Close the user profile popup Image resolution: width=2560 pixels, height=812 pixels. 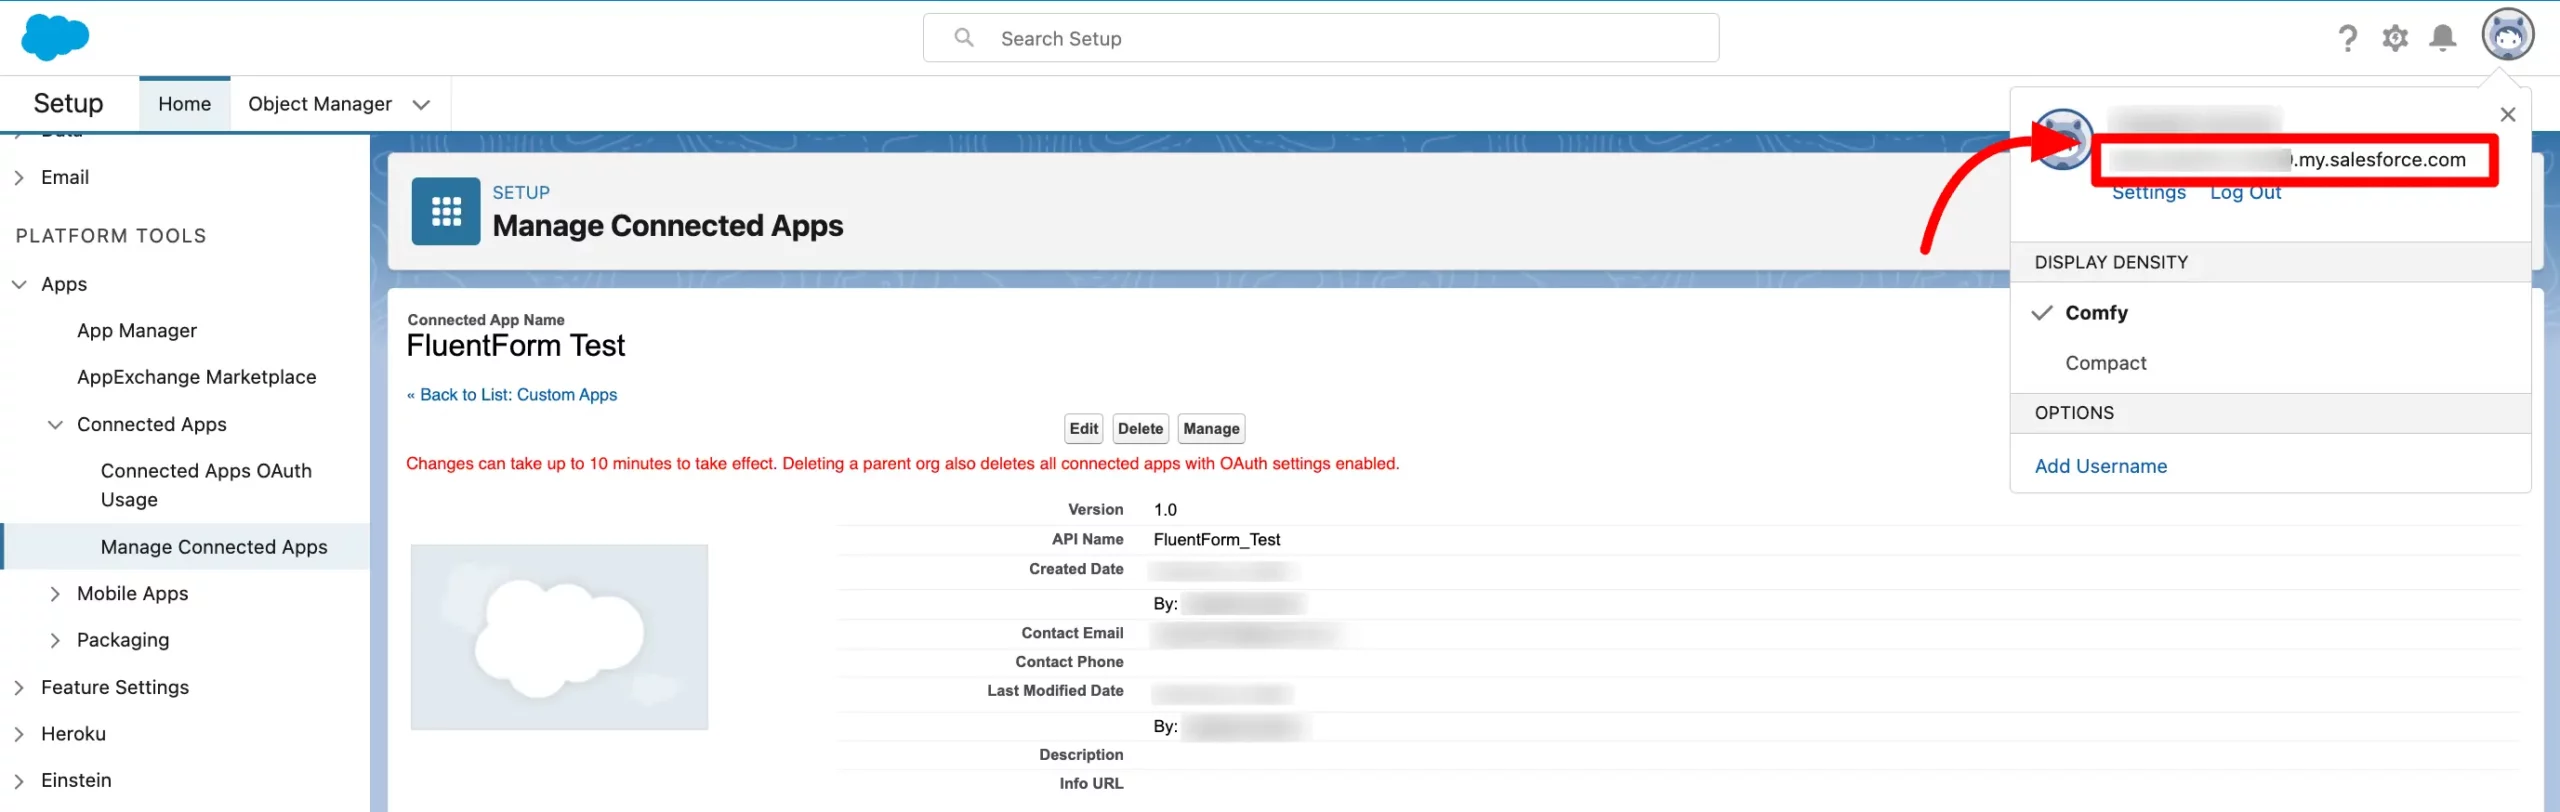click(x=2507, y=115)
